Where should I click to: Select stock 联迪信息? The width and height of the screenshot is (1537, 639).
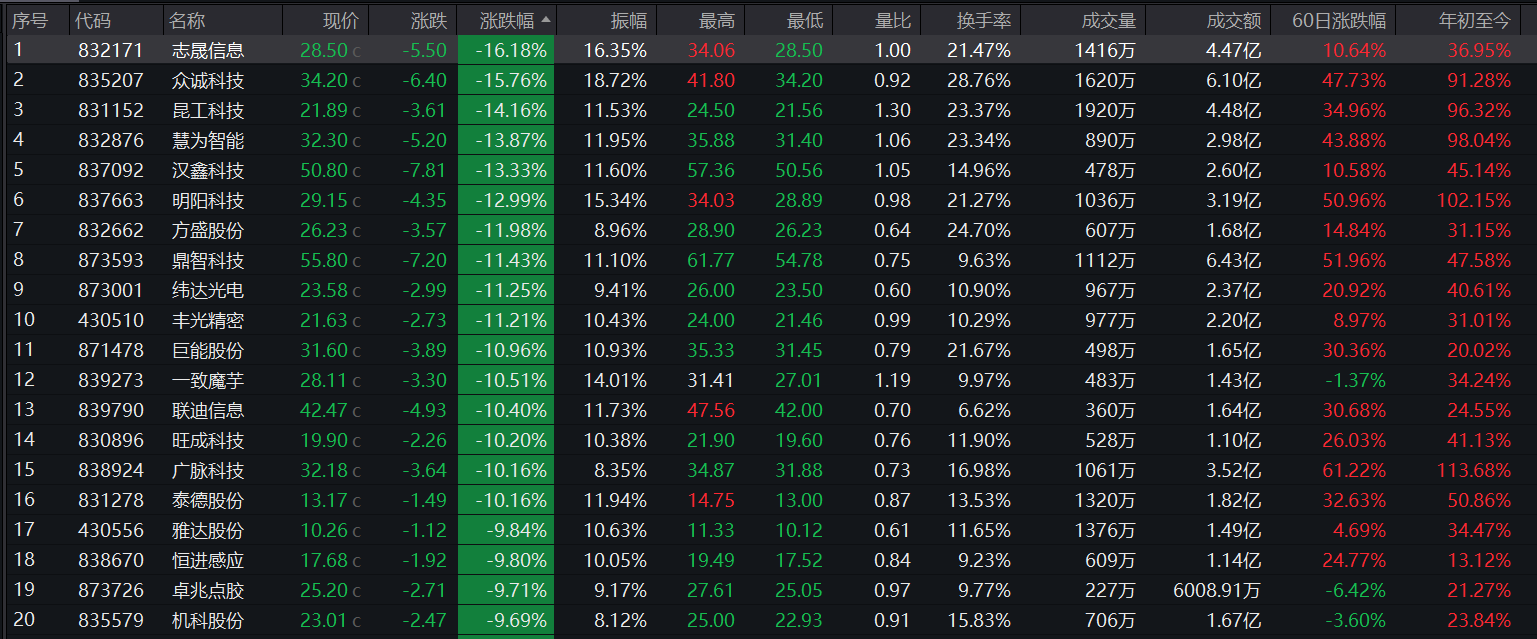208,410
